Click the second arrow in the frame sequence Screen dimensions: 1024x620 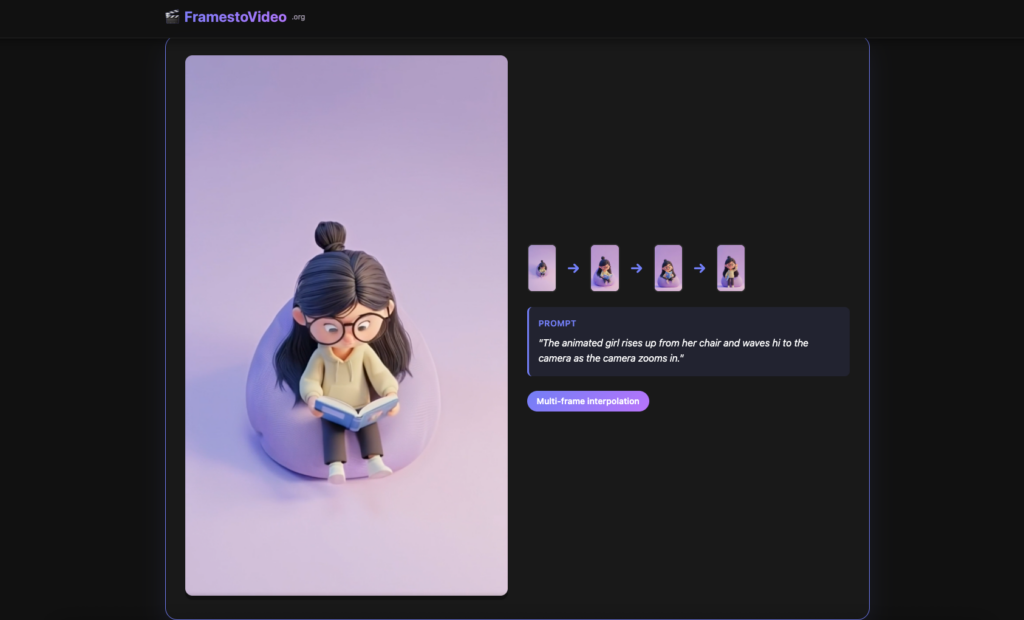[636, 267]
